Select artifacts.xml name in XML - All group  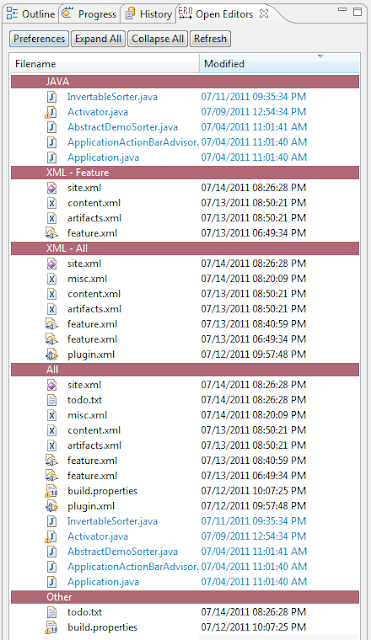click(95, 309)
